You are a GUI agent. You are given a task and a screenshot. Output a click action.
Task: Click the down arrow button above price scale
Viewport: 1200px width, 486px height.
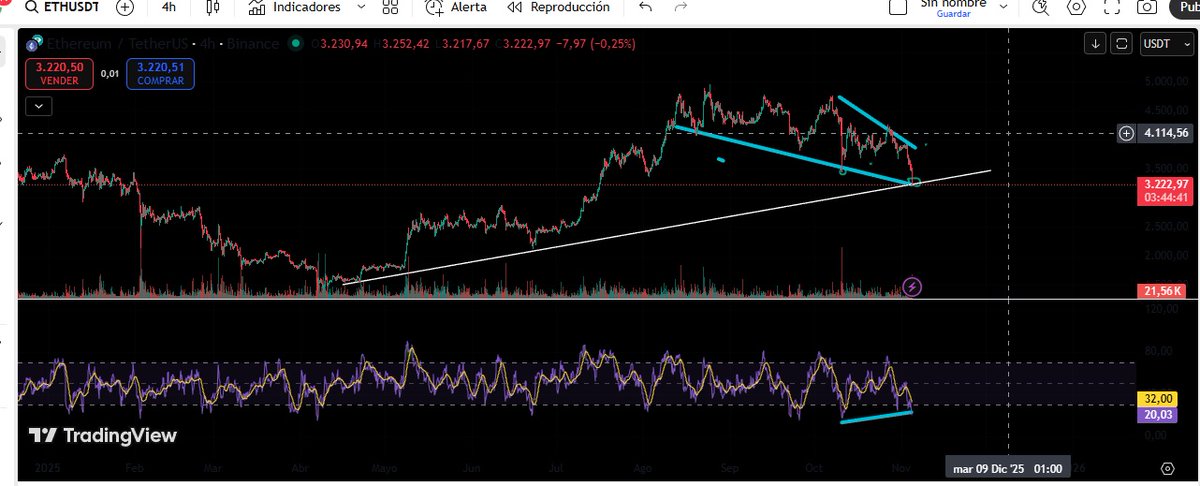pos(1097,44)
